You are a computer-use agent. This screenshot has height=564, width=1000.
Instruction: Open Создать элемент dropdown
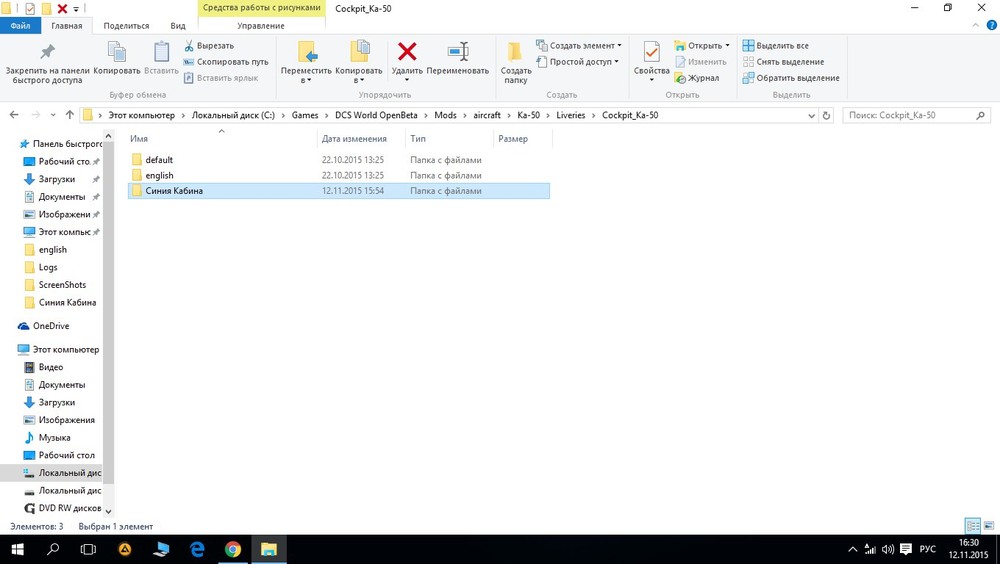pyautogui.click(x=578, y=46)
